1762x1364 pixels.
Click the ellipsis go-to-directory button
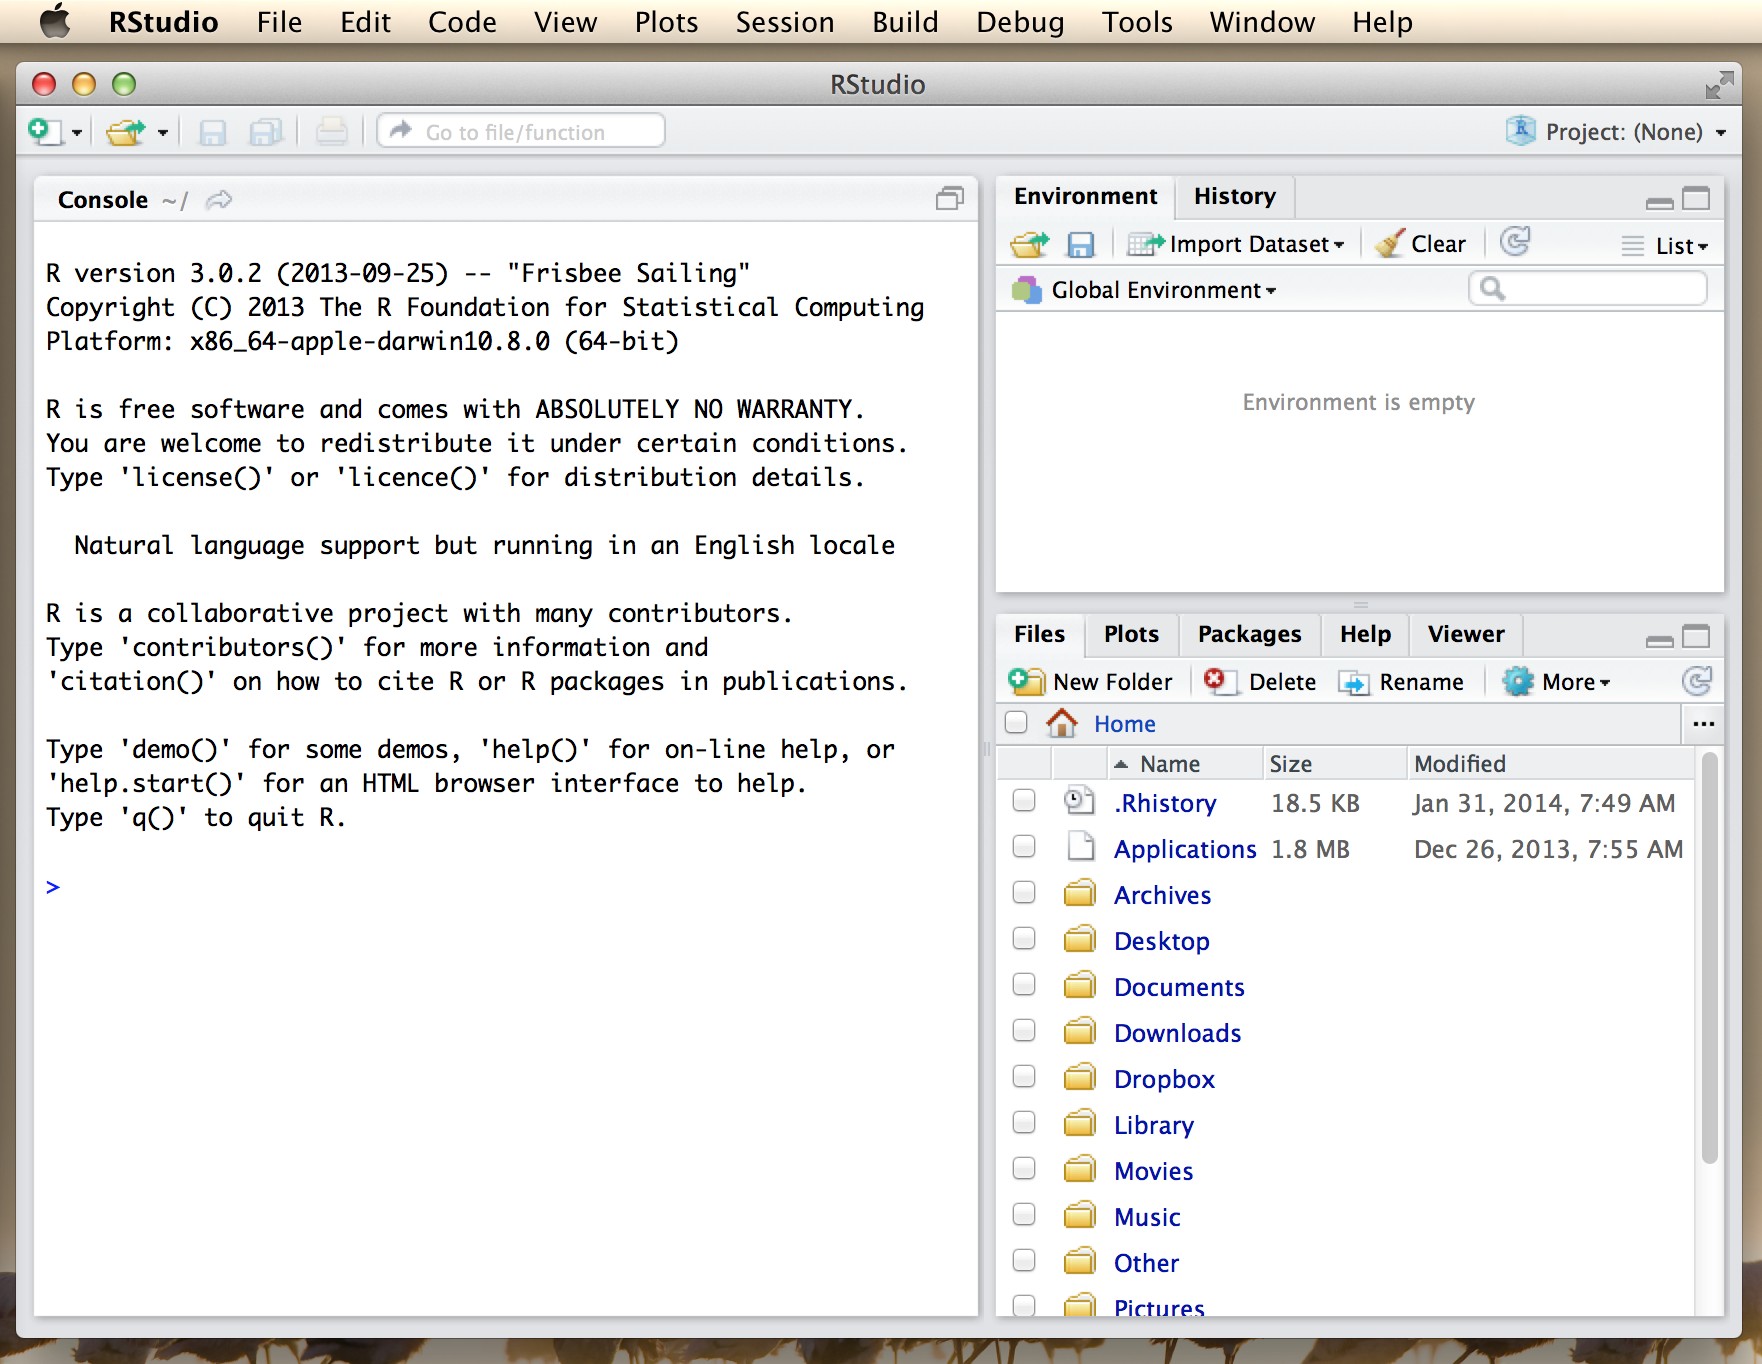click(x=1704, y=723)
